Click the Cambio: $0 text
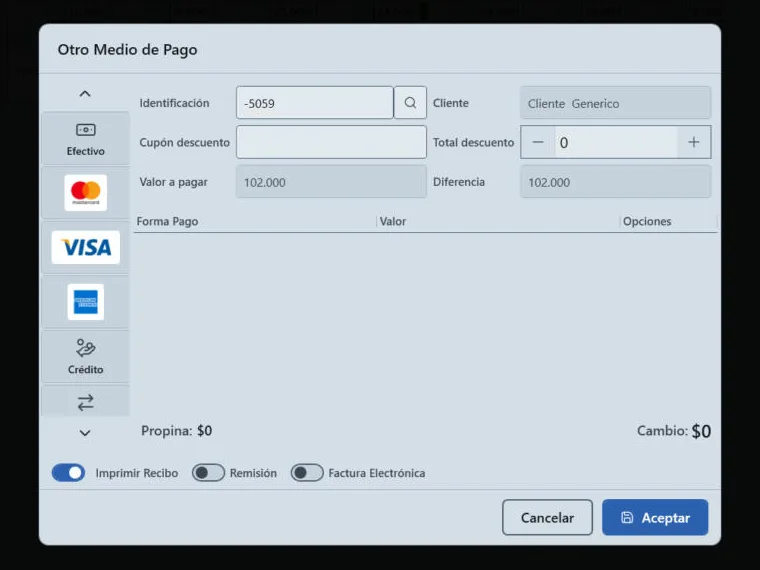This screenshot has width=760, height=570. (674, 431)
